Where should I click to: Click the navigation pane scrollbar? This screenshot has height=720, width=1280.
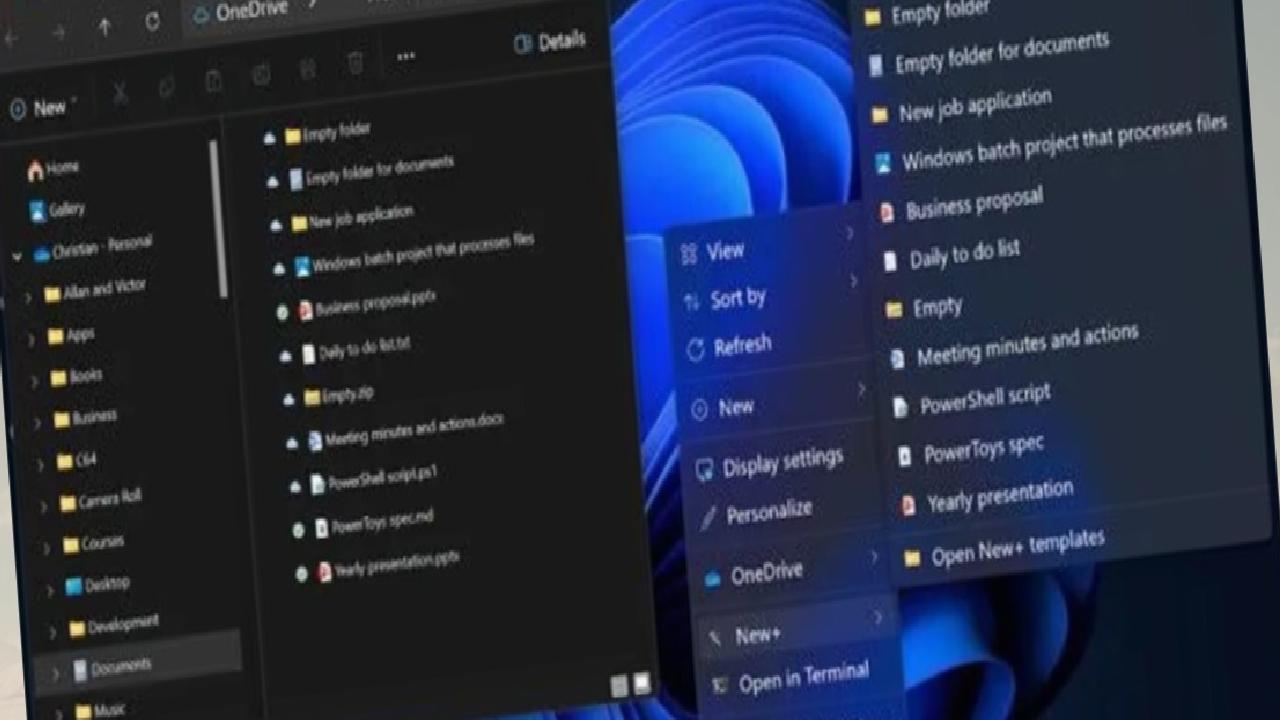(218, 218)
